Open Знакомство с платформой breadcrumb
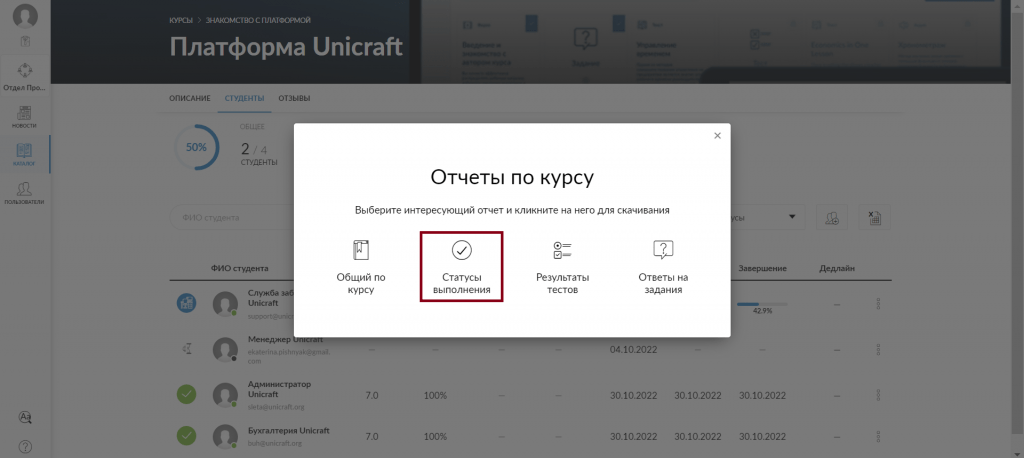This screenshot has height=458, width=1024. (258, 20)
